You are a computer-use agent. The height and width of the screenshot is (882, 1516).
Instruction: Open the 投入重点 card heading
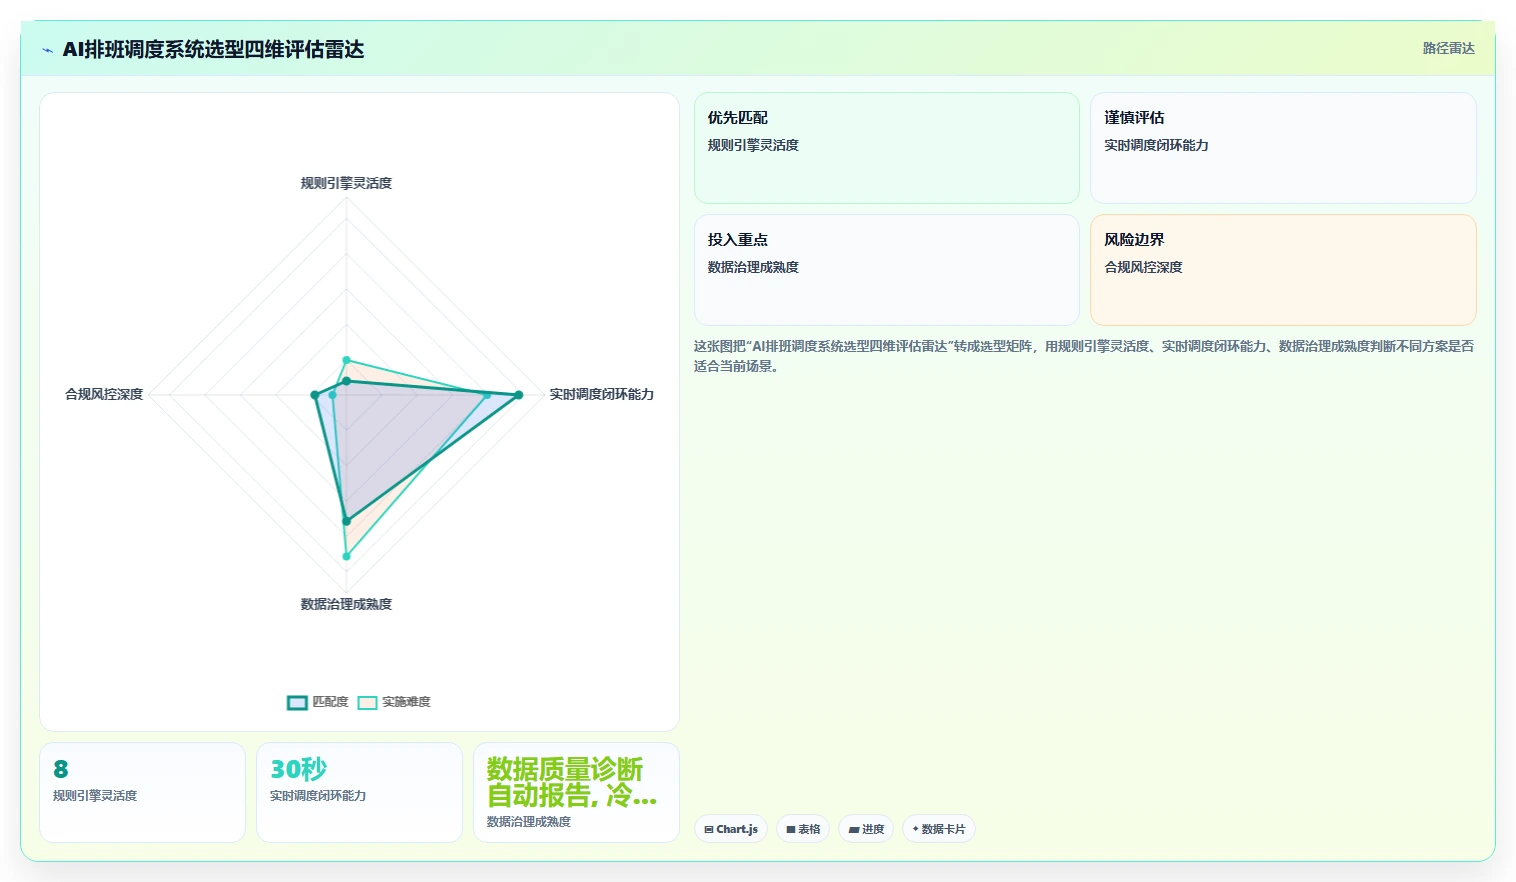point(738,240)
